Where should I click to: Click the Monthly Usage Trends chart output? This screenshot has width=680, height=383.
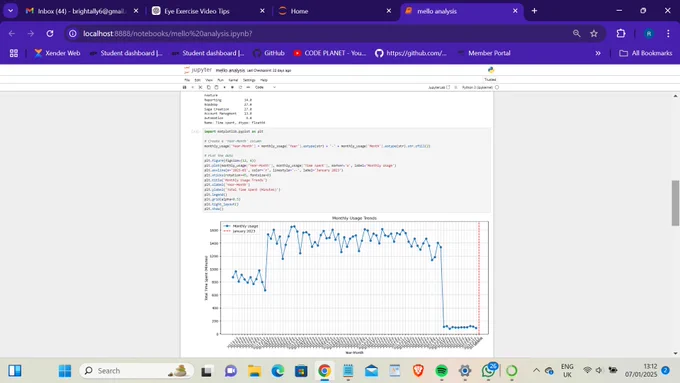point(347,284)
